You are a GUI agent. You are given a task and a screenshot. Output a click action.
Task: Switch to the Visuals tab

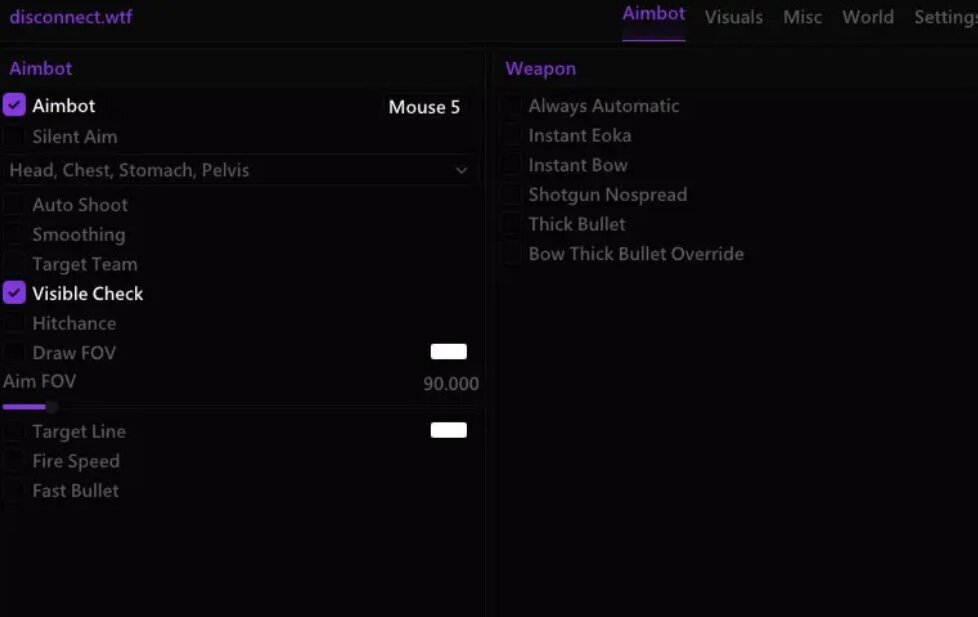point(733,17)
